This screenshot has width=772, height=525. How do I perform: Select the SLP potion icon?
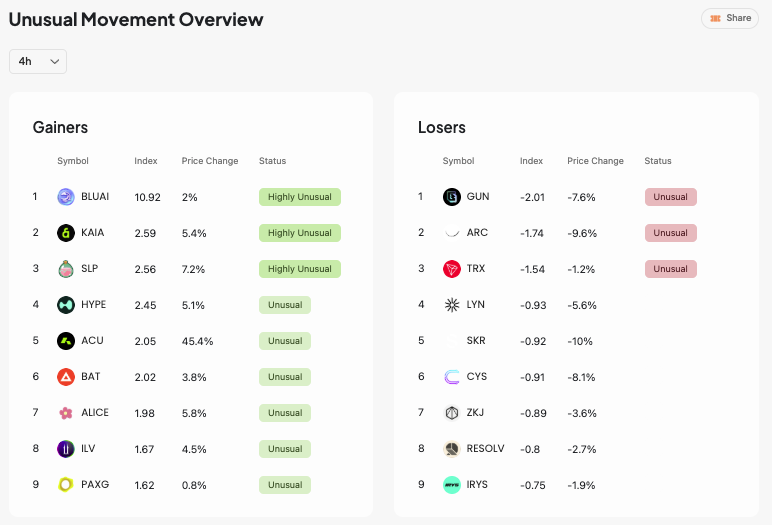pos(66,269)
